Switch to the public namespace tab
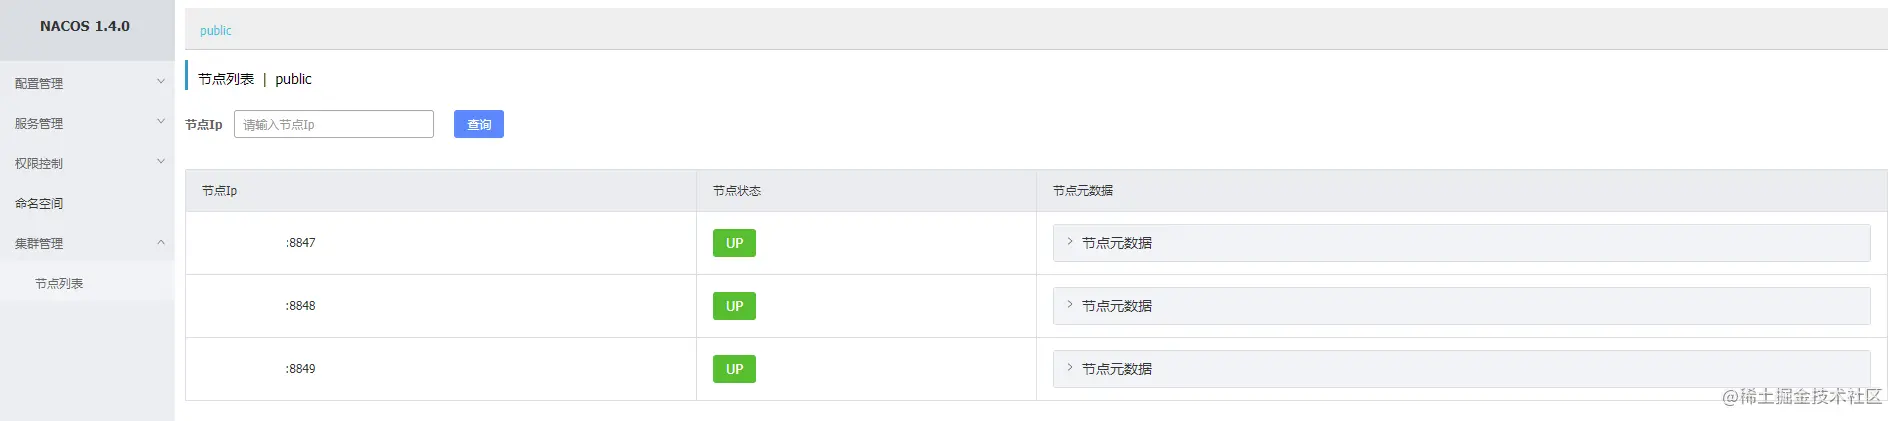This screenshot has height=421, width=1897. point(215,30)
